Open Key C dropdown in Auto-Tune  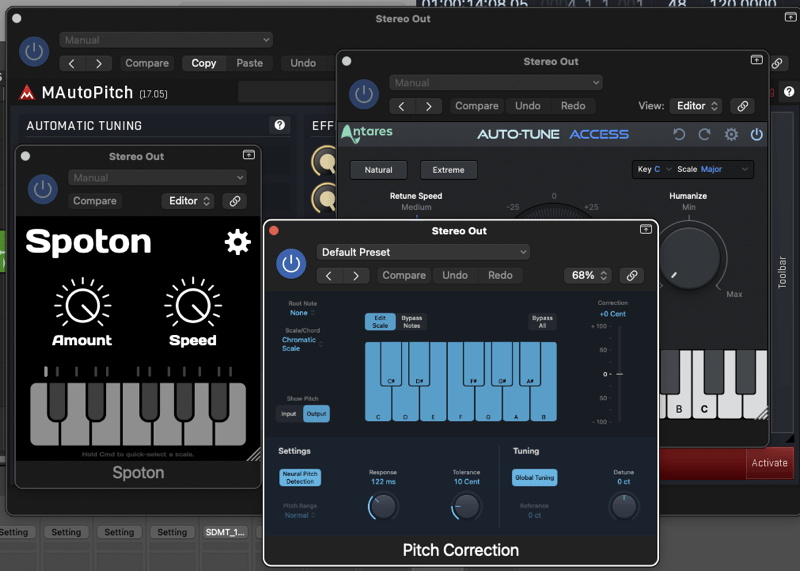point(654,169)
